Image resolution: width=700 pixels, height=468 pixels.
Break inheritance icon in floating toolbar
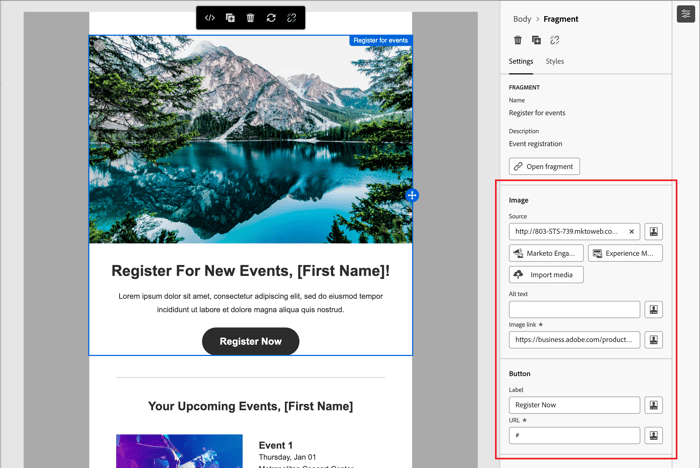(x=292, y=18)
